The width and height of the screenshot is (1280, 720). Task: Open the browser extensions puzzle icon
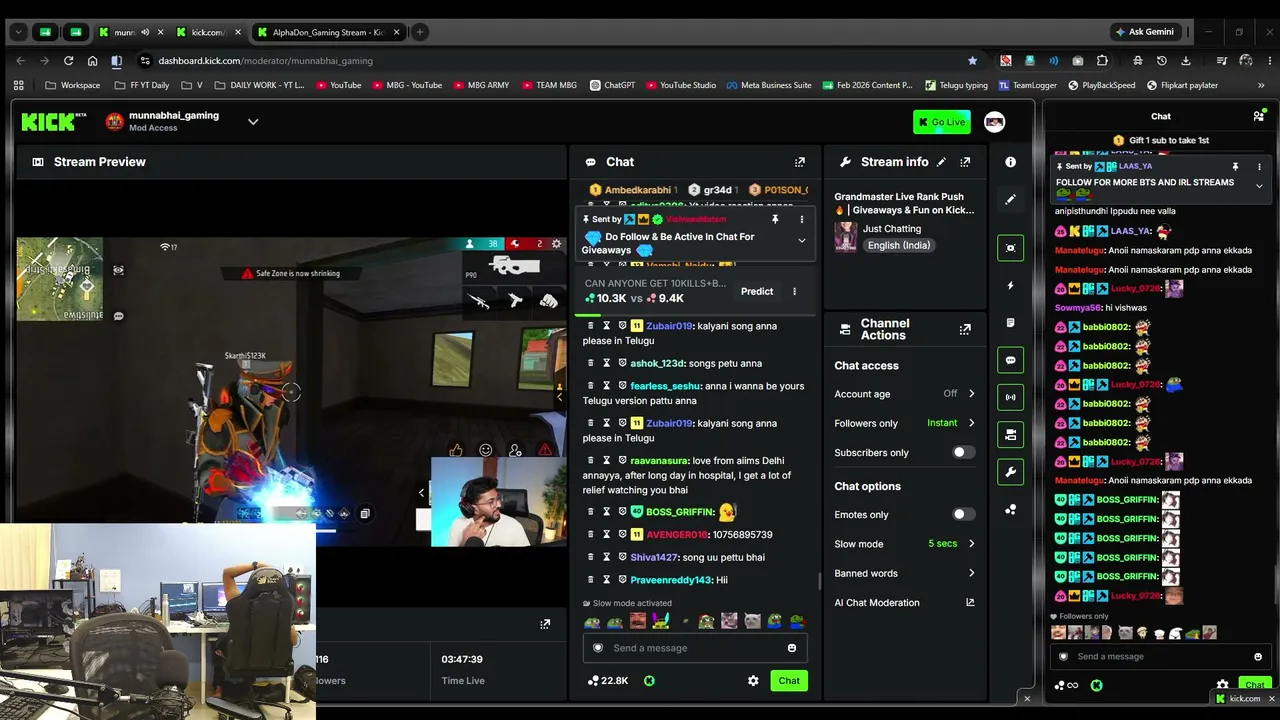coord(1102,61)
